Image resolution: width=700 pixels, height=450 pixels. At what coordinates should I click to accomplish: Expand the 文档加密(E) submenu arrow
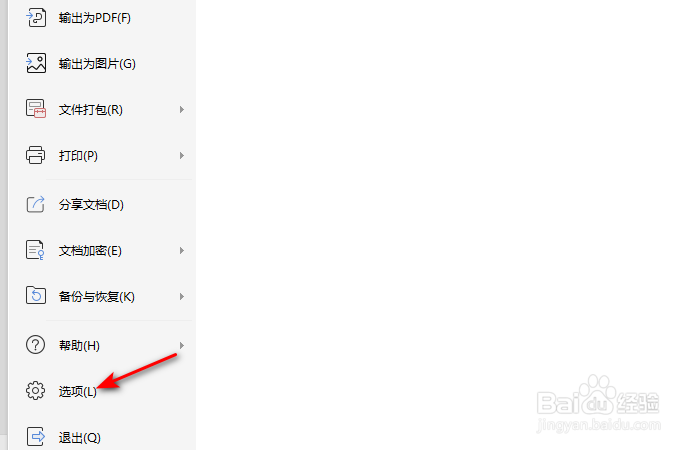(182, 250)
